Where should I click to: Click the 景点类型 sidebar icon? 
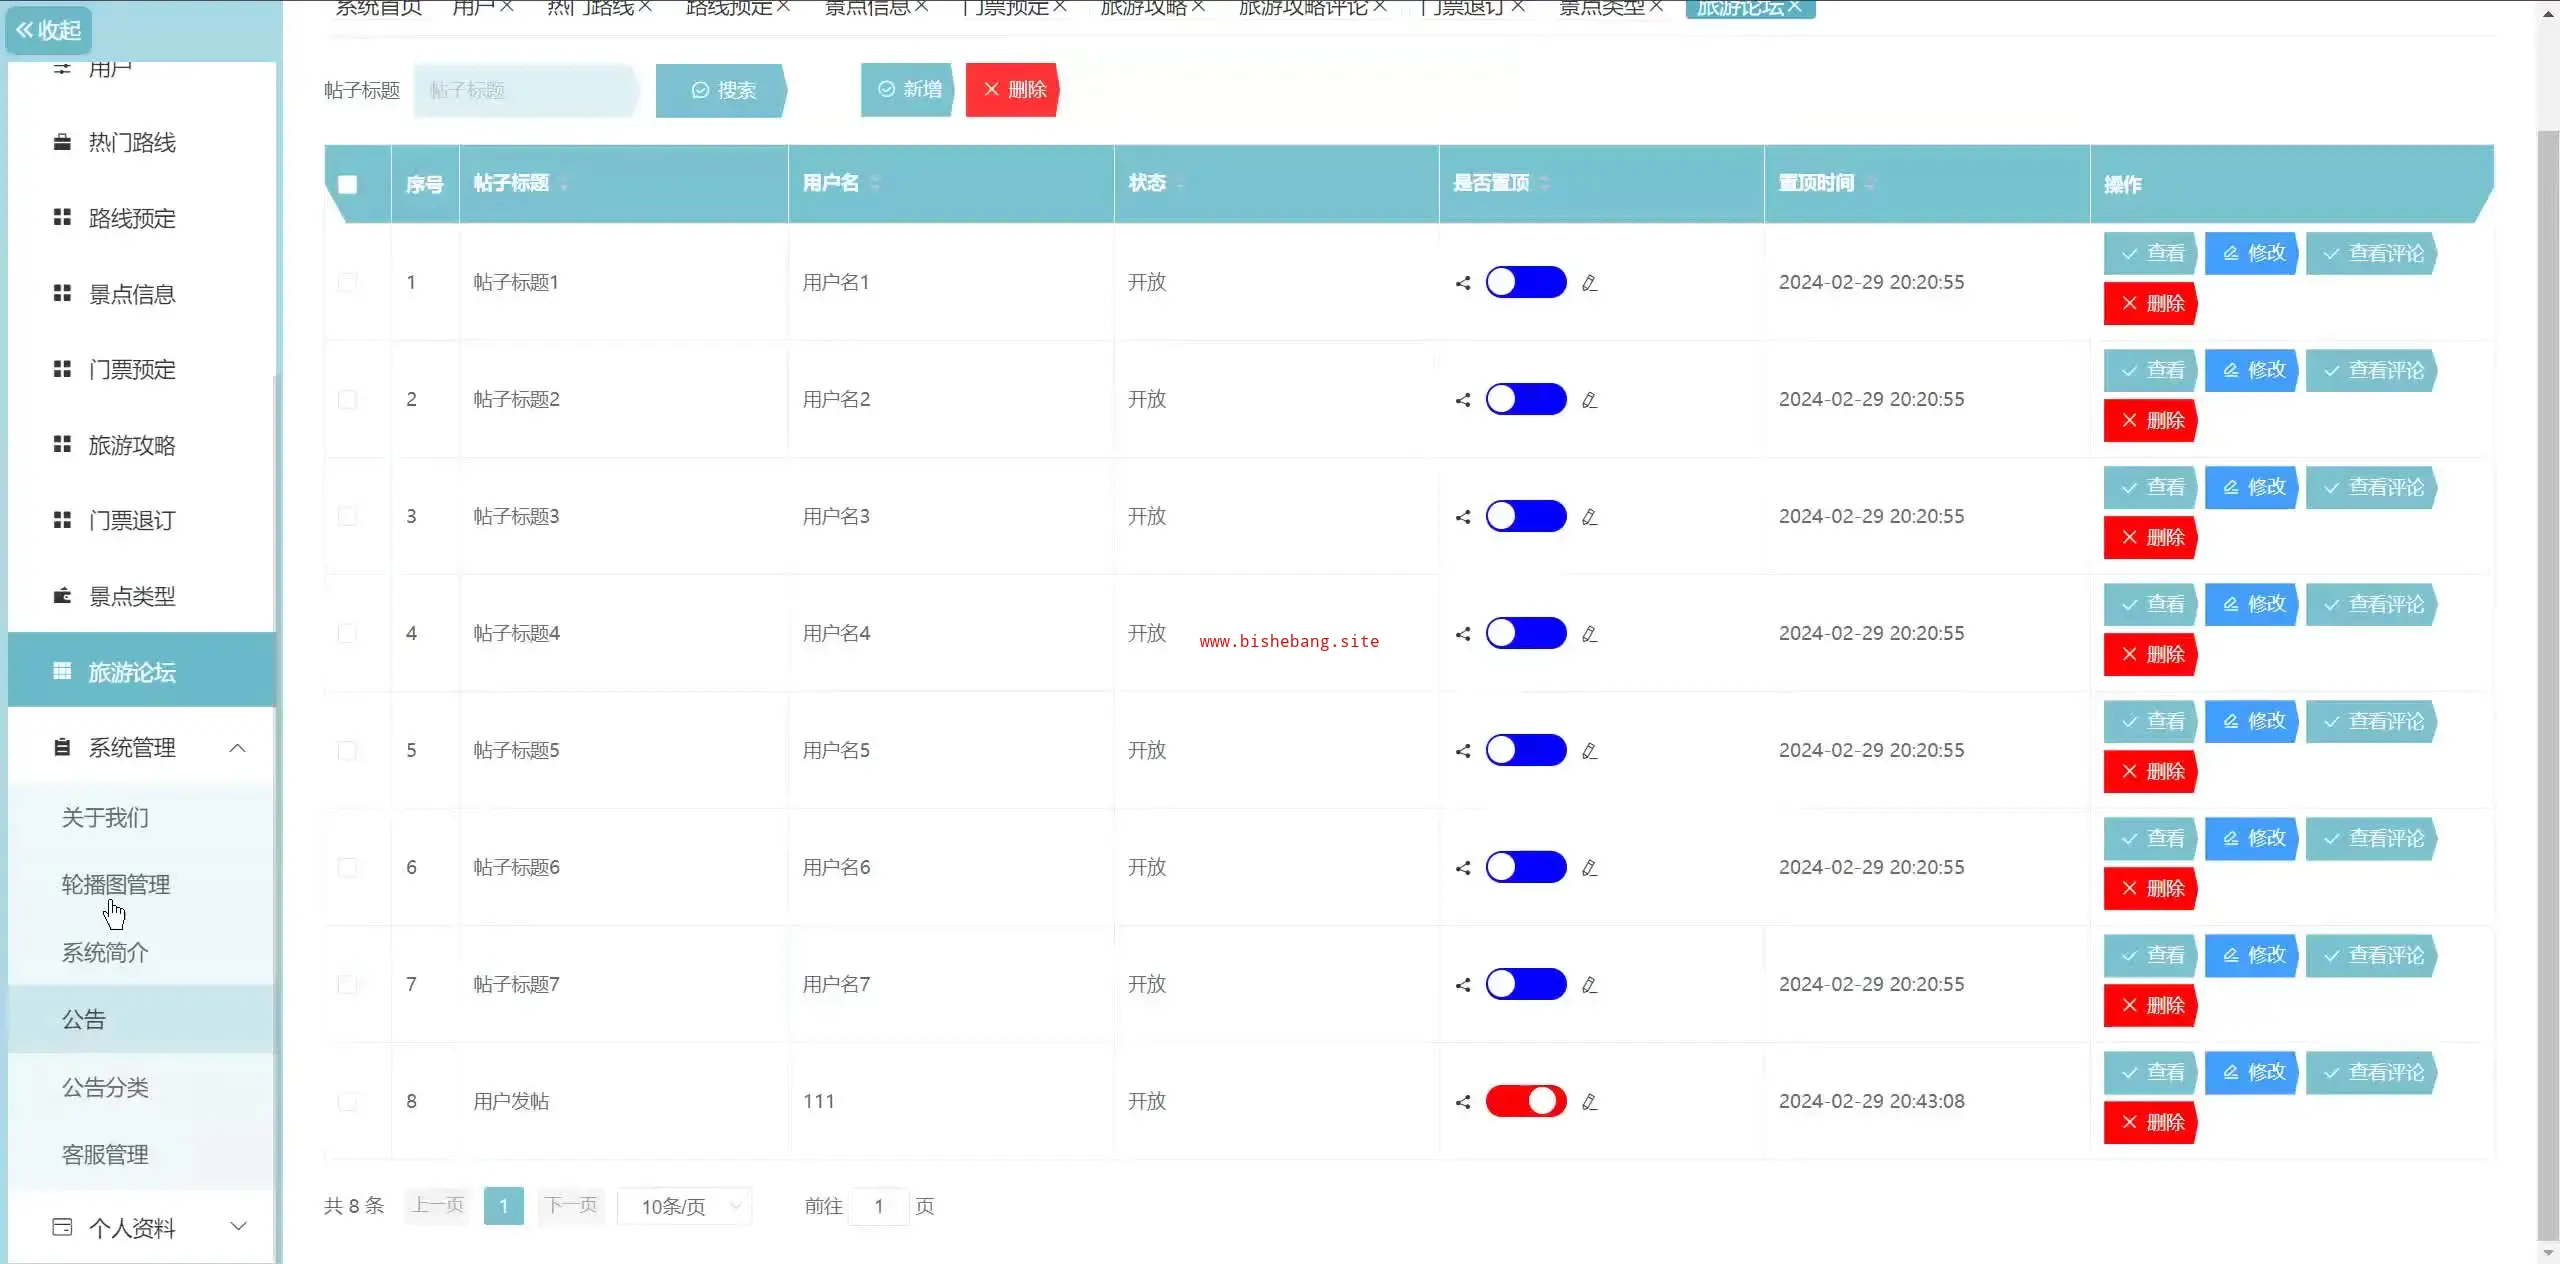(62, 596)
